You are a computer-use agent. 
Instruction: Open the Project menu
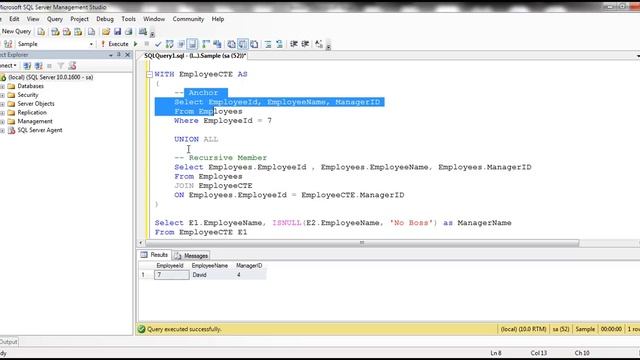(79, 19)
